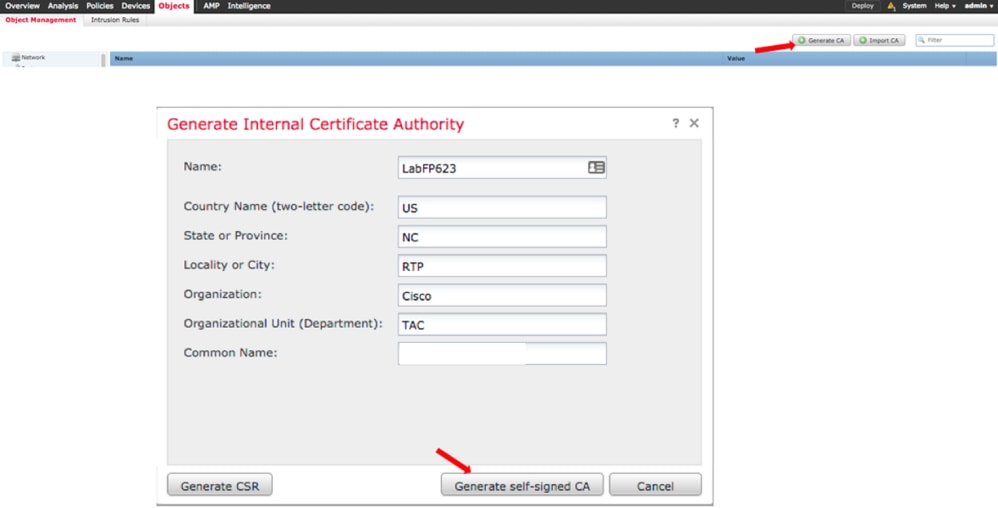Edit the Name field LabFP623
998x508 pixels.
[x=502, y=167]
